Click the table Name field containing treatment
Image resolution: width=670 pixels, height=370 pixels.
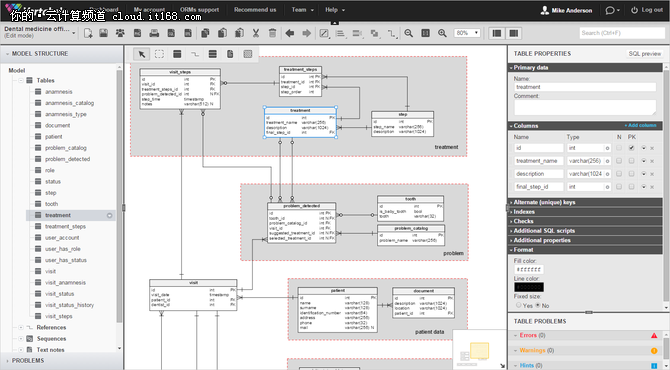(x=585, y=87)
